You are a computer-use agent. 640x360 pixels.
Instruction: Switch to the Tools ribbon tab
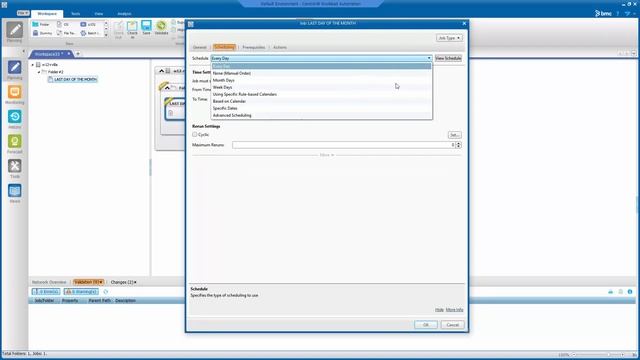[76, 13]
